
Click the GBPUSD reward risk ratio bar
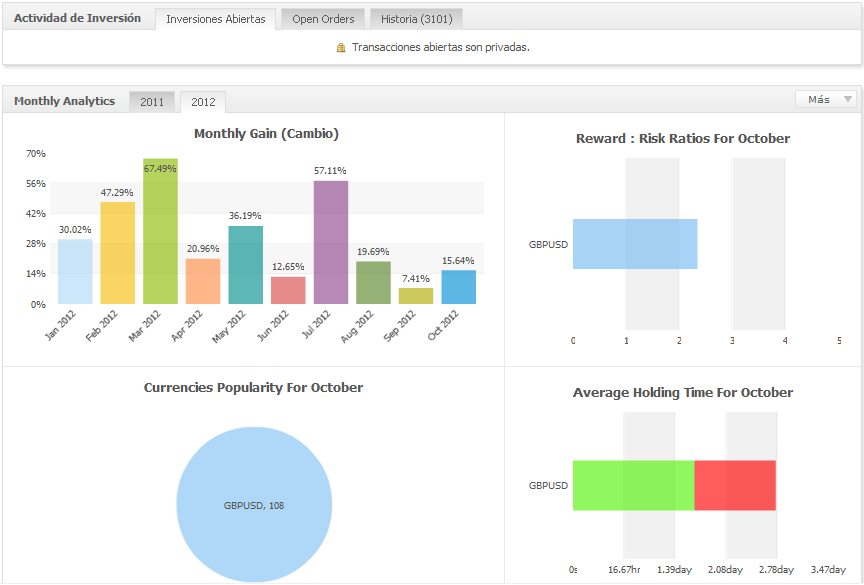634,244
